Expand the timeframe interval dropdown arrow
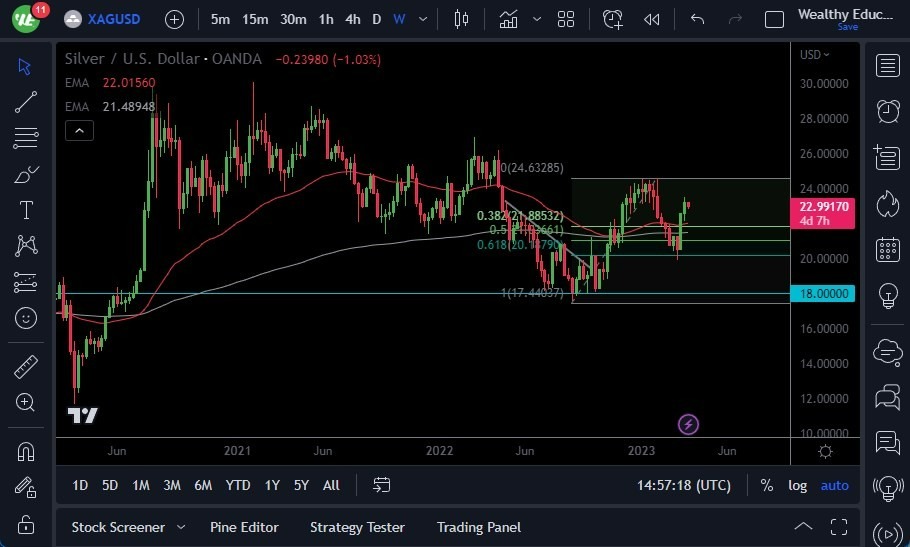This screenshot has height=547, width=910. click(426, 19)
